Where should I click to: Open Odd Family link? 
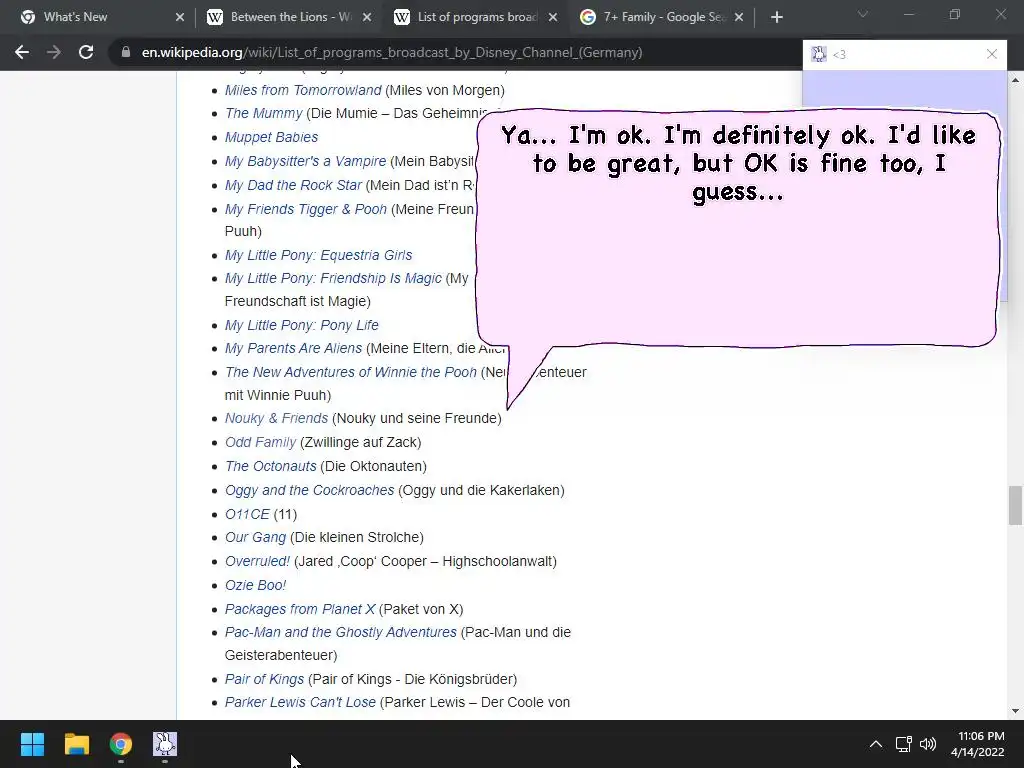[260, 442]
